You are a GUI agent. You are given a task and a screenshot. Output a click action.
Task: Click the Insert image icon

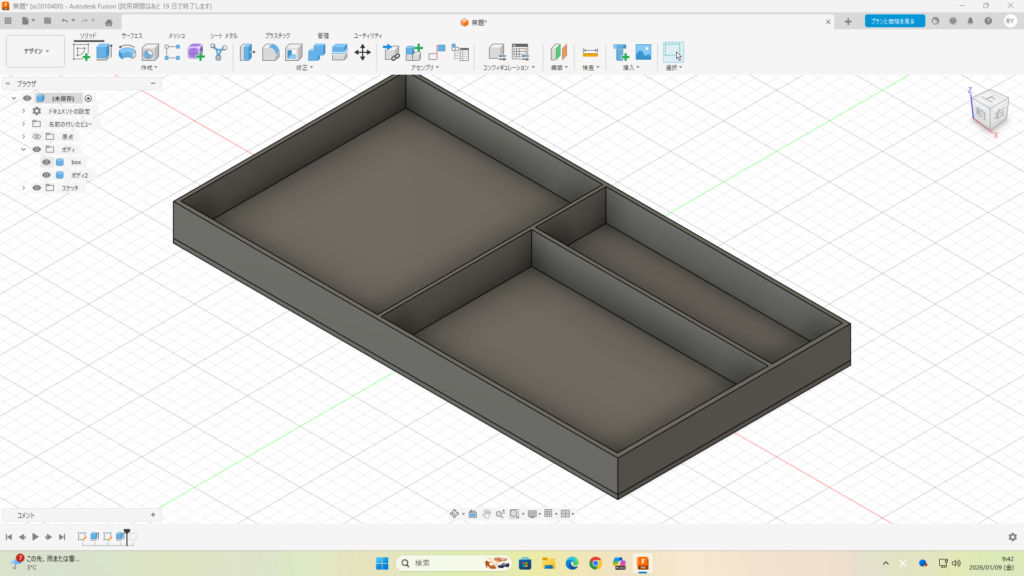pyautogui.click(x=643, y=52)
